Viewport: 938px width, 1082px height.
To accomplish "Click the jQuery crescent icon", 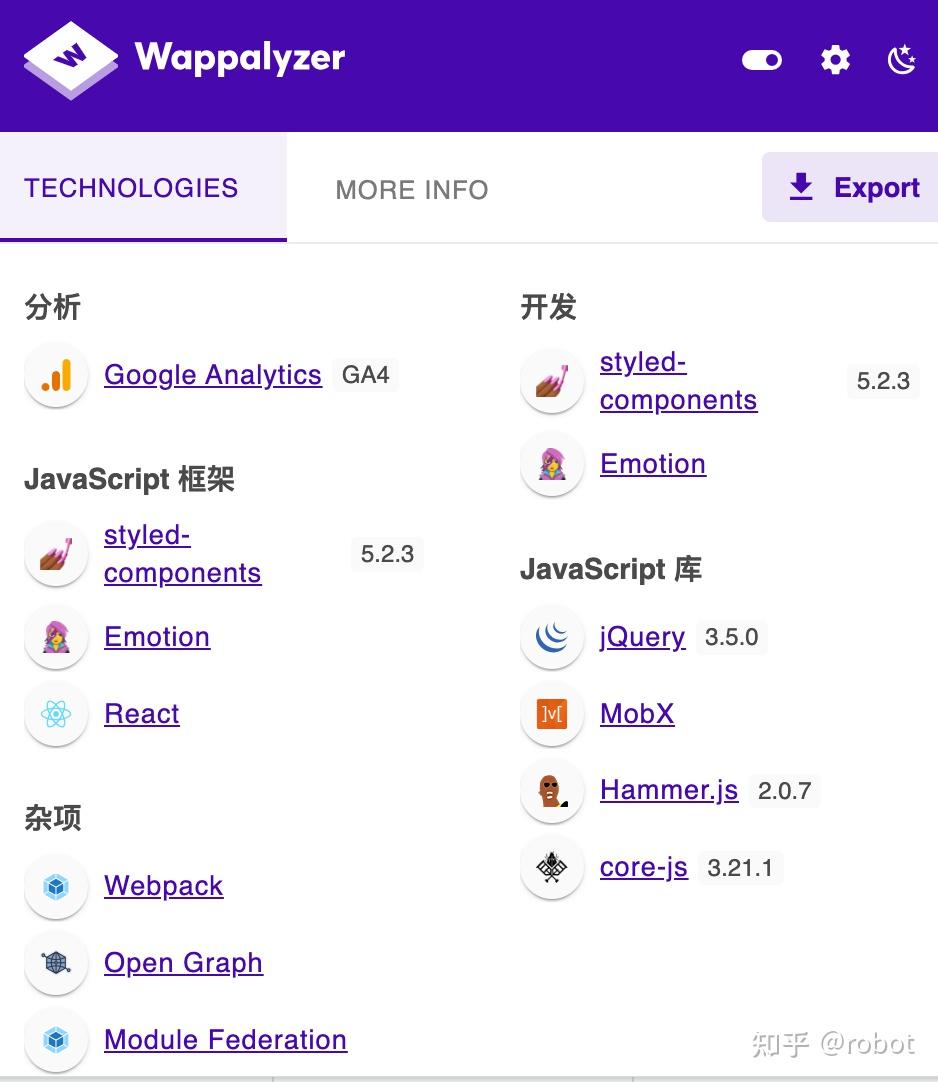I will click(x=552, y=637).
